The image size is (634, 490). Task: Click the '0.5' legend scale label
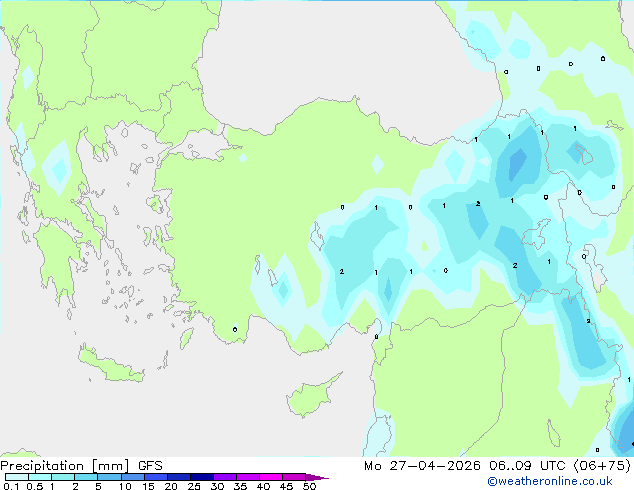coord(34,486)
